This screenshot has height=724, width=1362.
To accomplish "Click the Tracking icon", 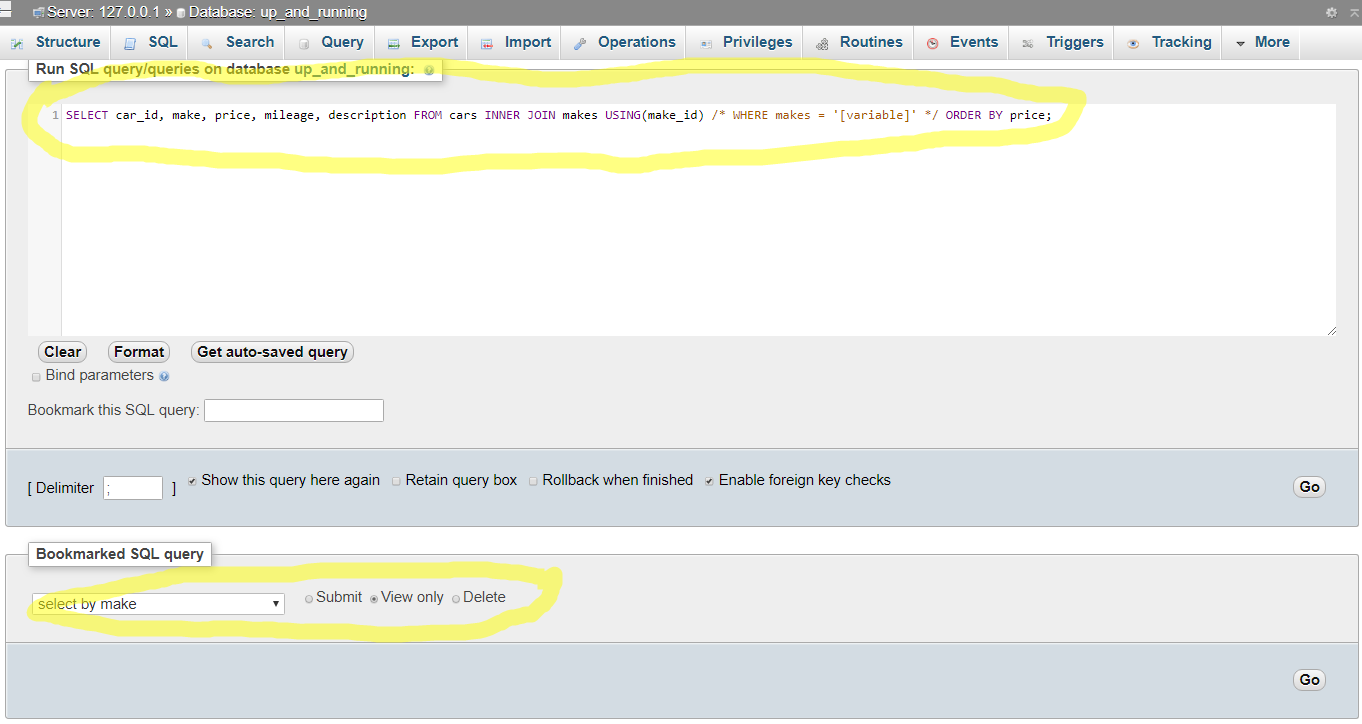I will (1133, 42).
